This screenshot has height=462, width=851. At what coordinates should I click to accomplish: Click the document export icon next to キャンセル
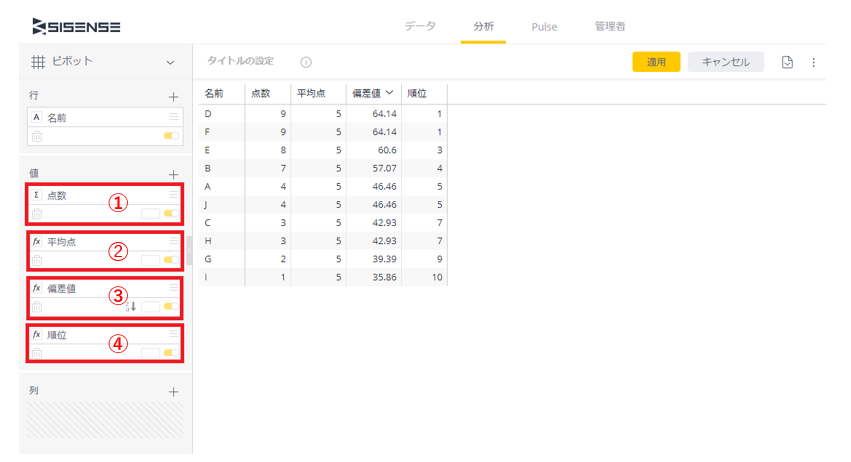click(787, 62)
